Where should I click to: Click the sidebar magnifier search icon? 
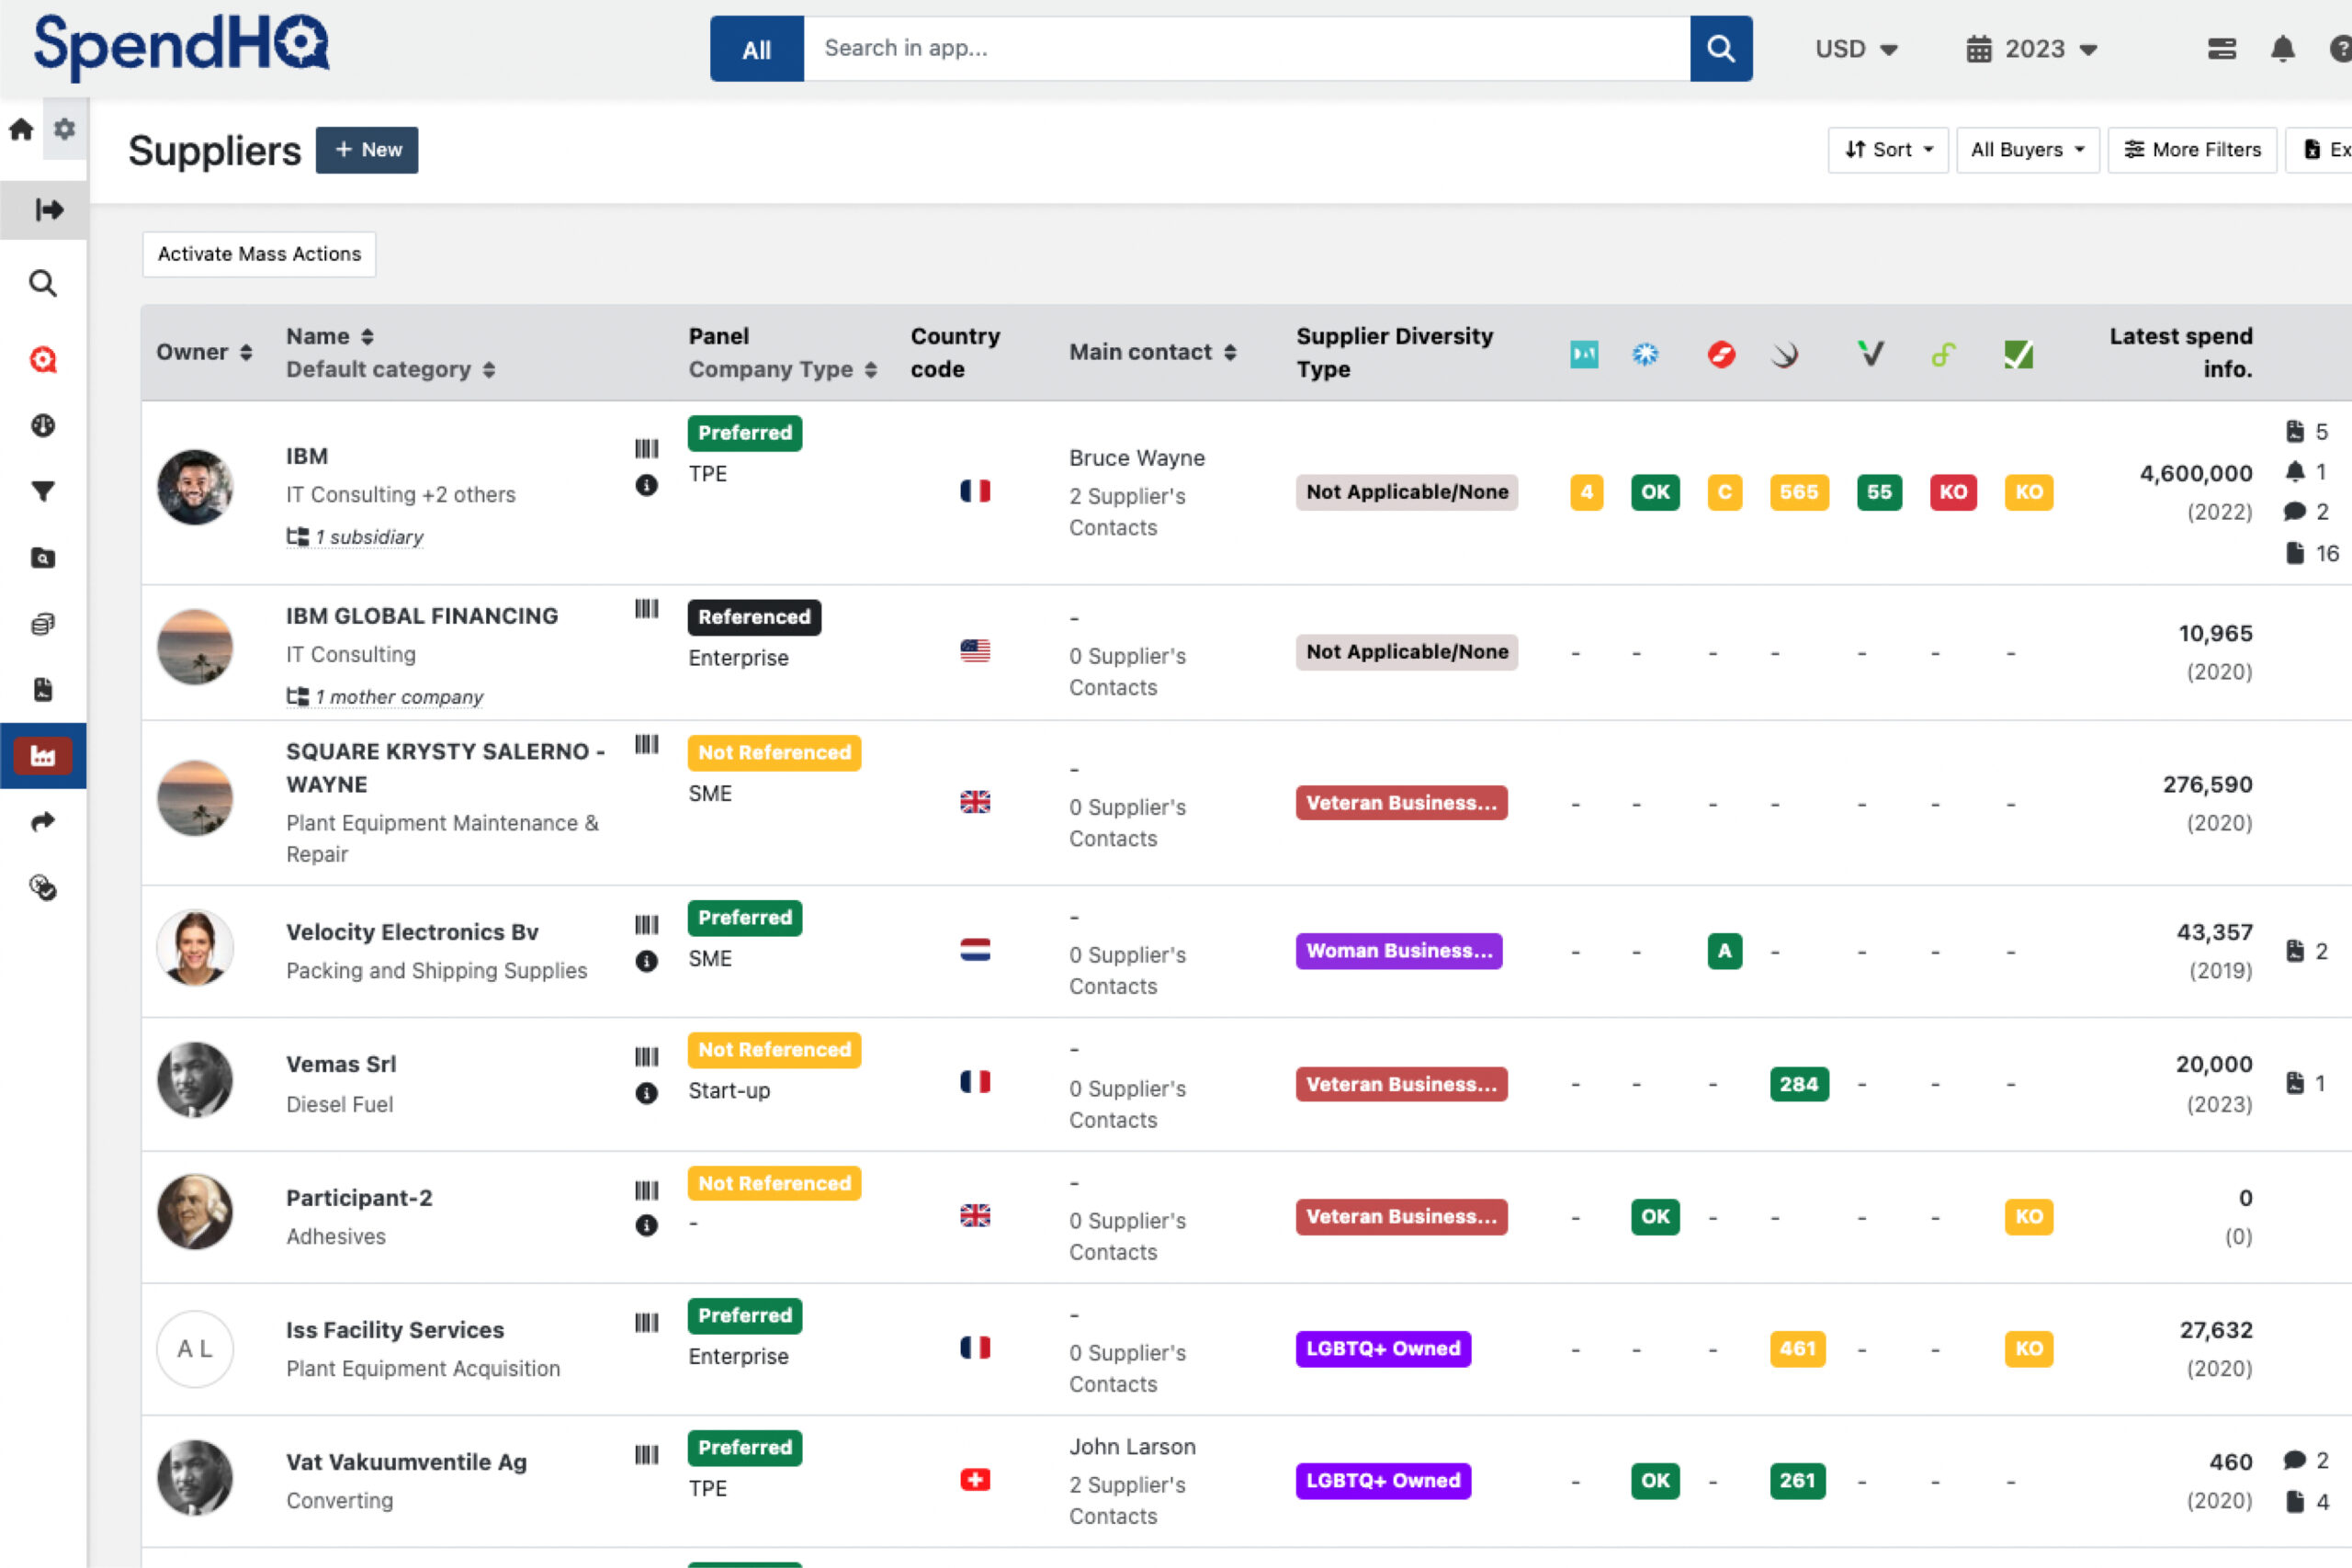point(43,284)
